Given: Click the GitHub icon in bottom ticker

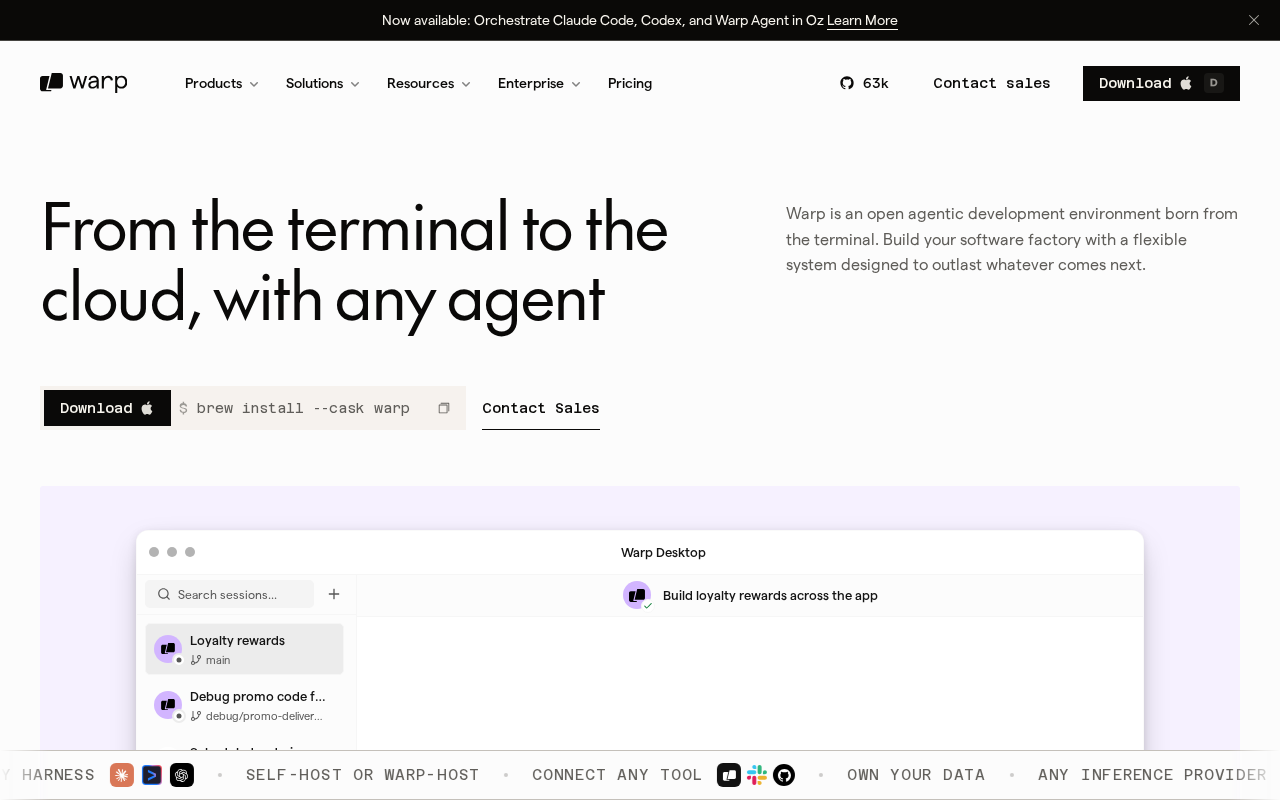Looking at the screenshot, I should pos(784,775).
